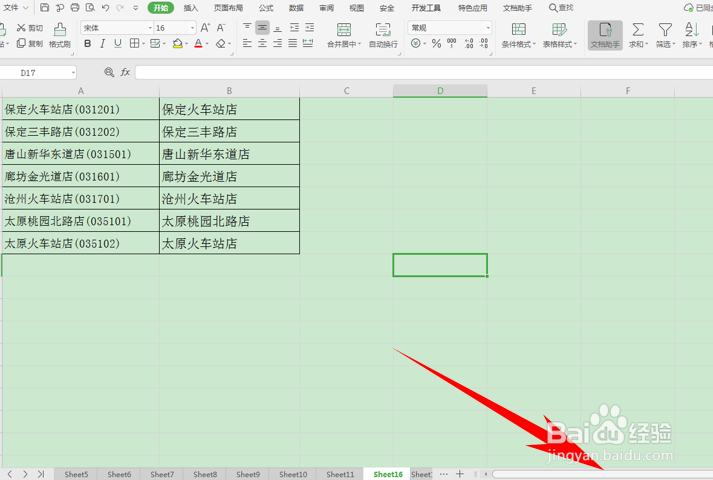Click the fx insert function icon
This screenshot has height=480, width=713.
pos(125,72)
